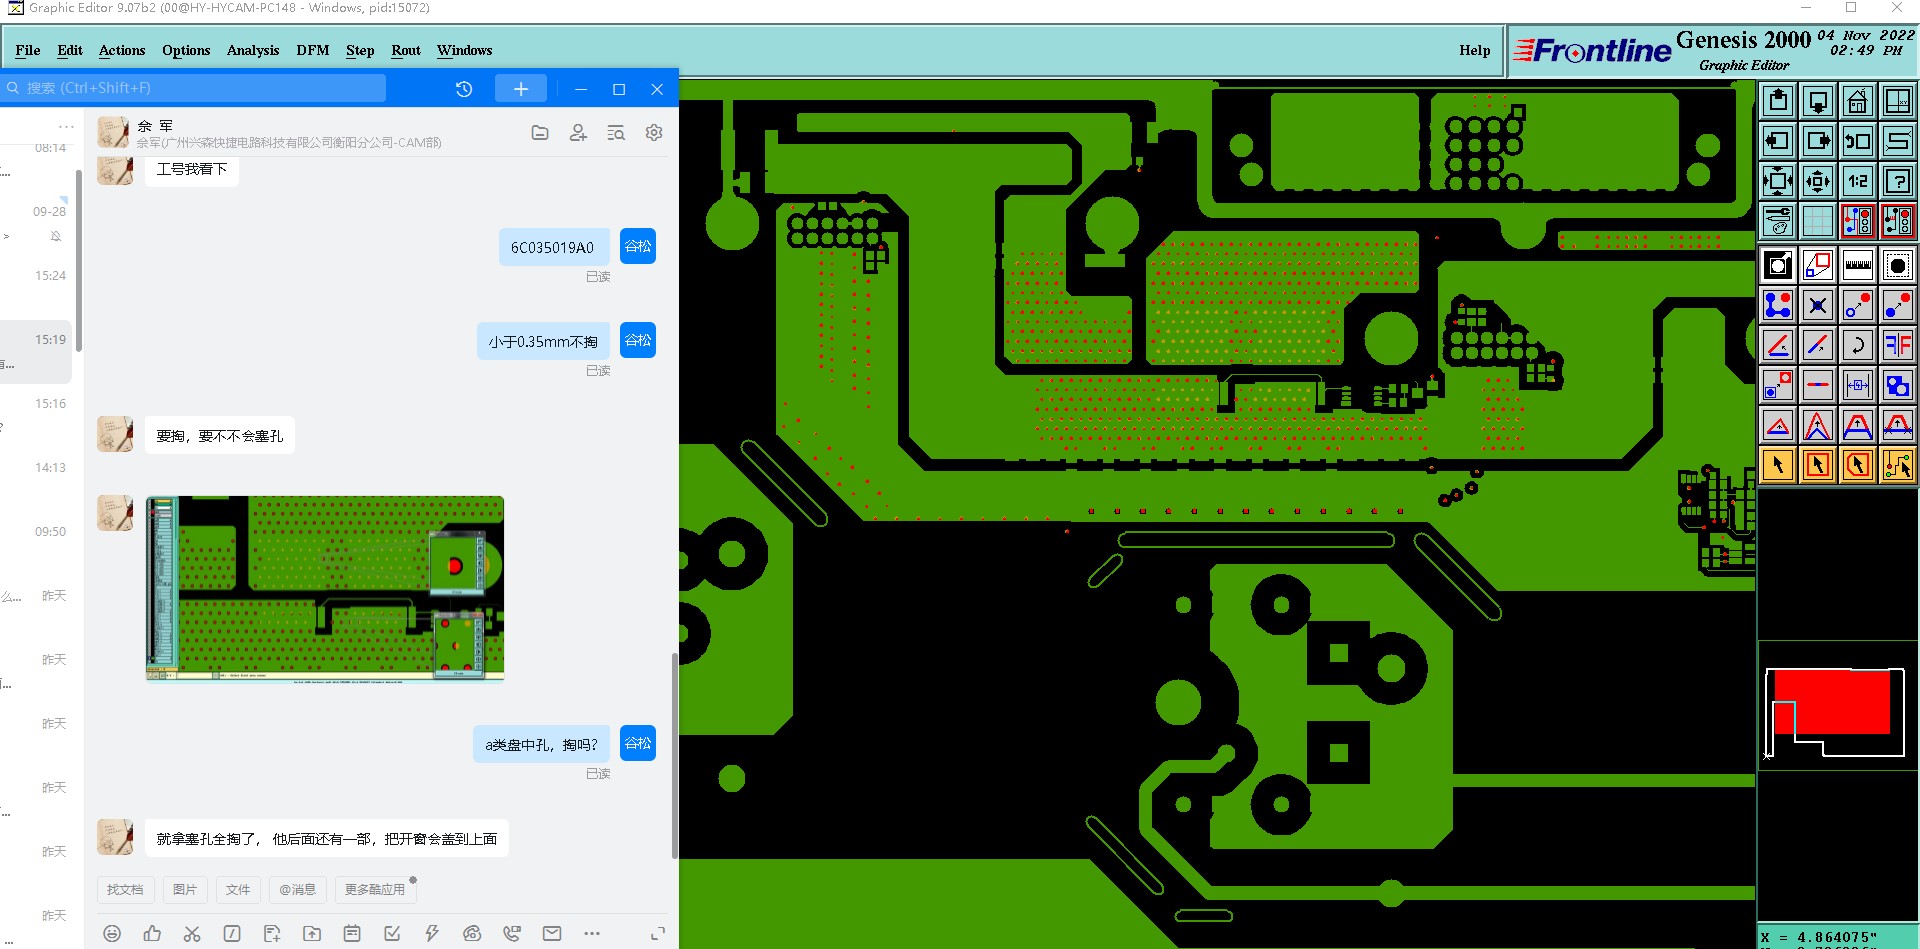Click the delete feature X icon

tap(1818, 305)
